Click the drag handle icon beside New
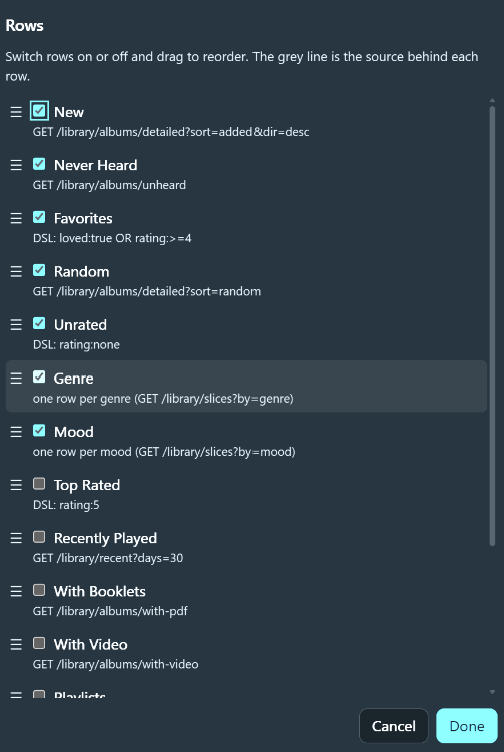The height and width of the screenshot is (752, 504). pyautogui.click(x=16, y=112)
